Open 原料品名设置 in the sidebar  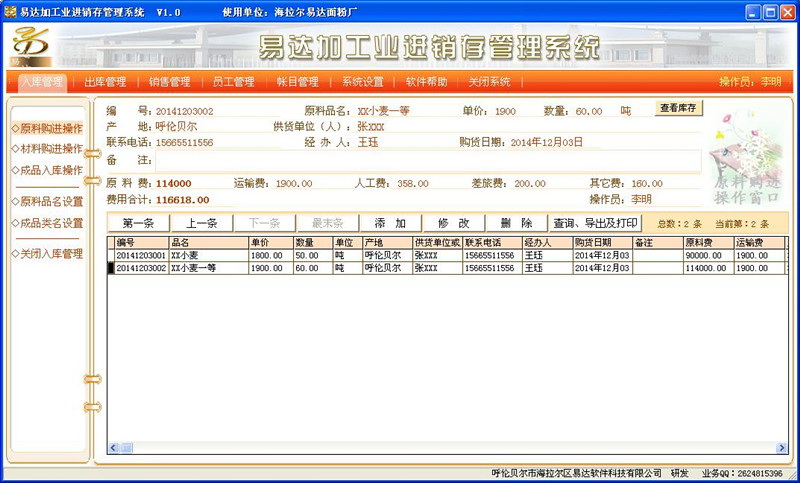[47, 201]
